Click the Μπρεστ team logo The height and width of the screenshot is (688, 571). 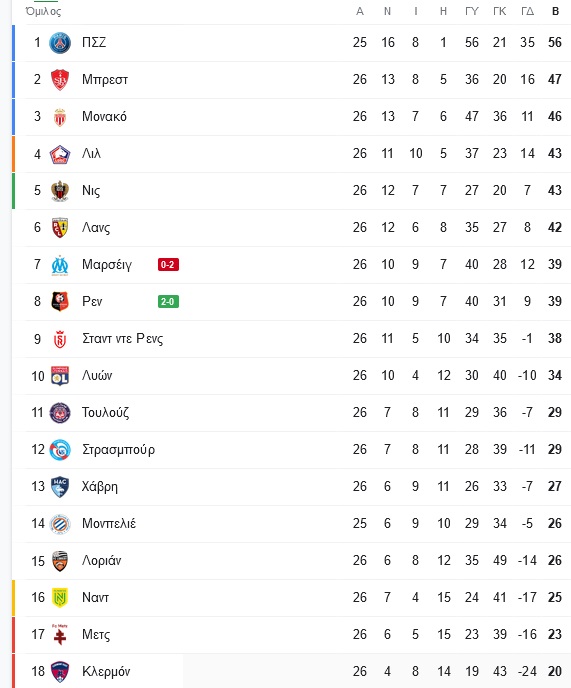60,80
